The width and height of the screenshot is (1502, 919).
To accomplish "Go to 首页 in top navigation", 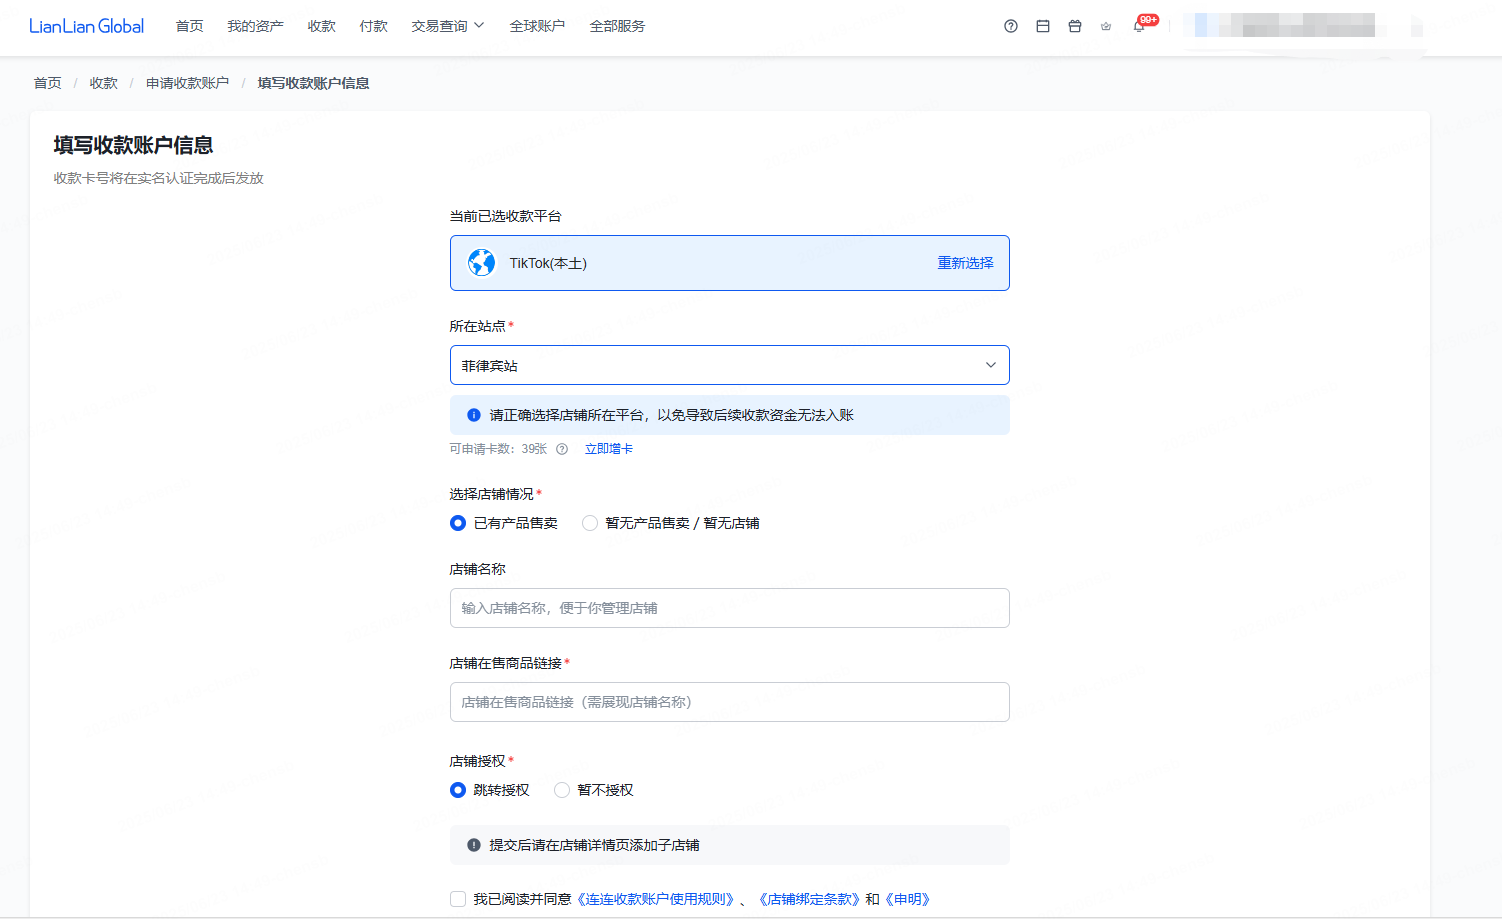I will tap(190, 26).
